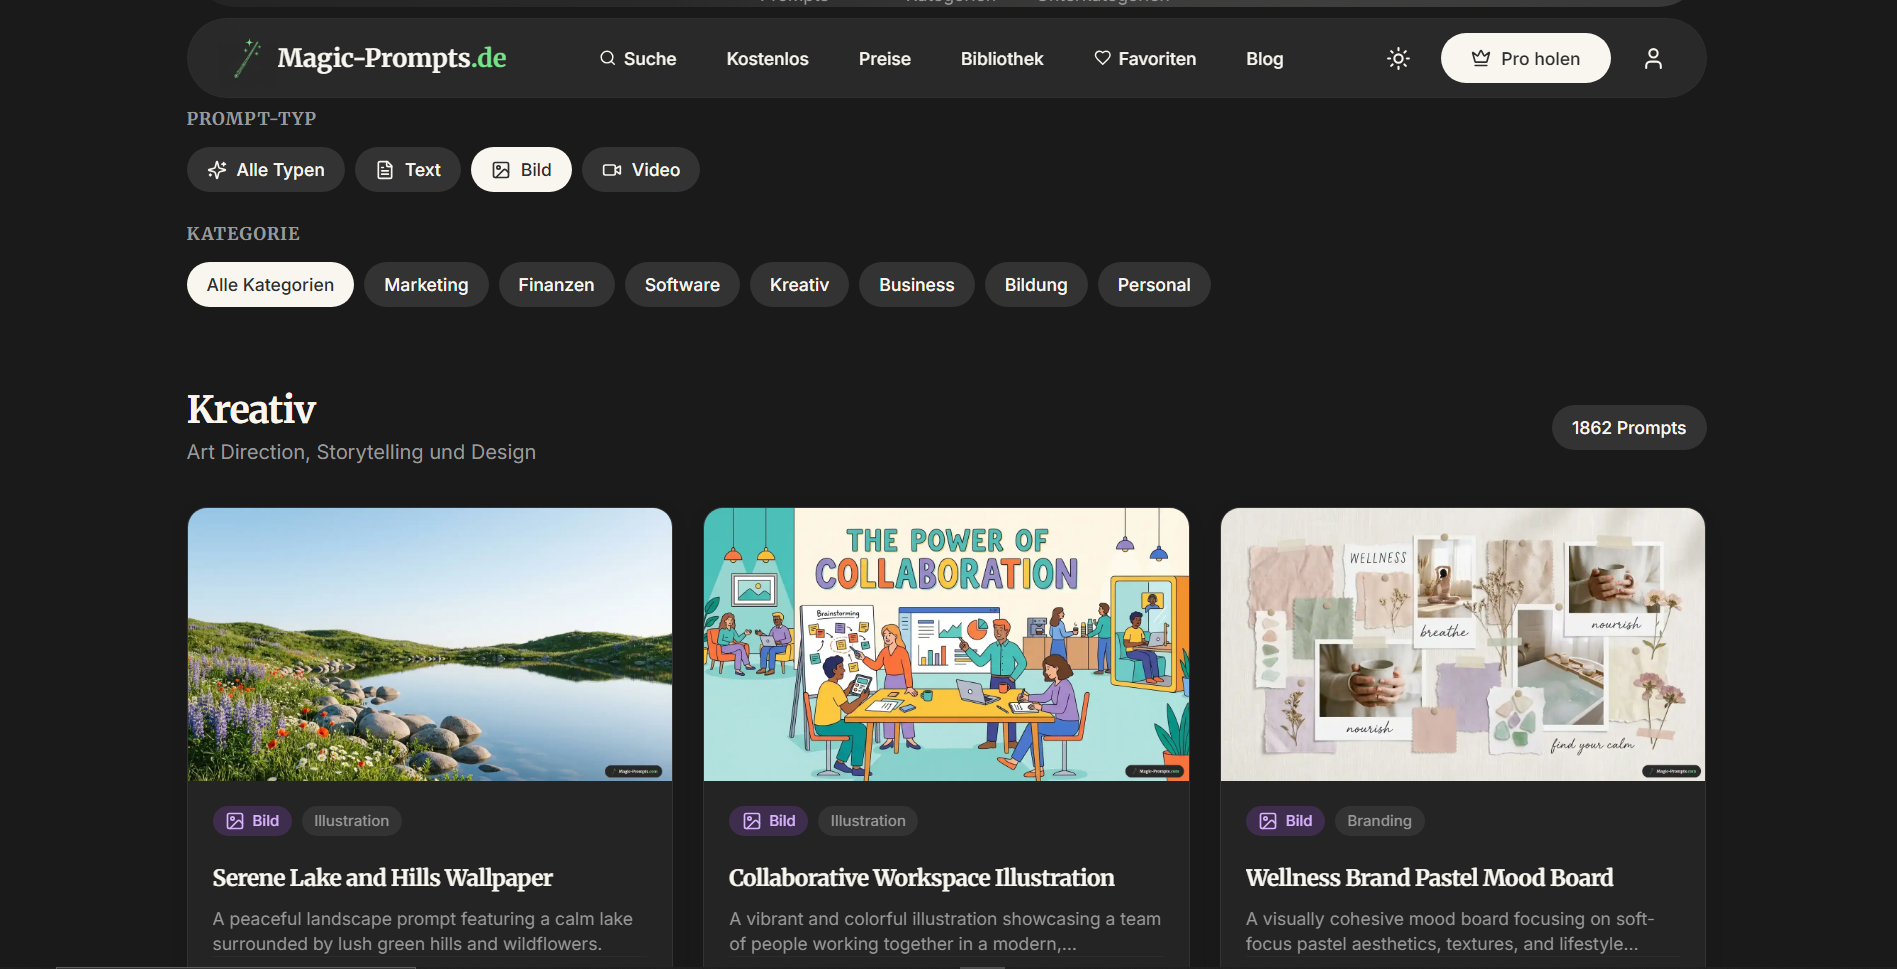Click Illustration tag on Serene Lake card

click(351, 821)
